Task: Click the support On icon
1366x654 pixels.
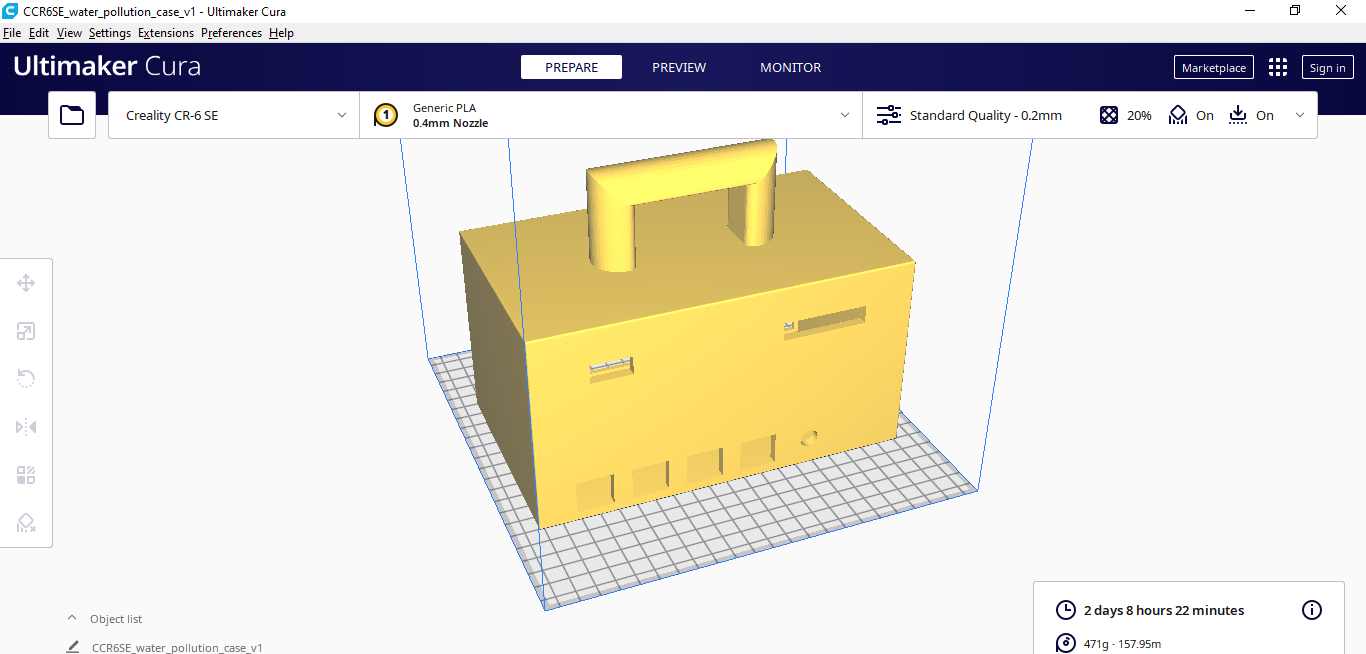Action: [x=1178, y=115]
